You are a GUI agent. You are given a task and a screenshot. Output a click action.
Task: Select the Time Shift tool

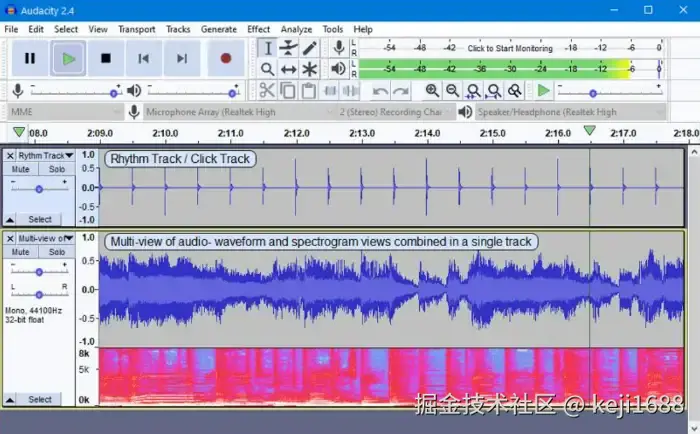(x=288, y=69)
